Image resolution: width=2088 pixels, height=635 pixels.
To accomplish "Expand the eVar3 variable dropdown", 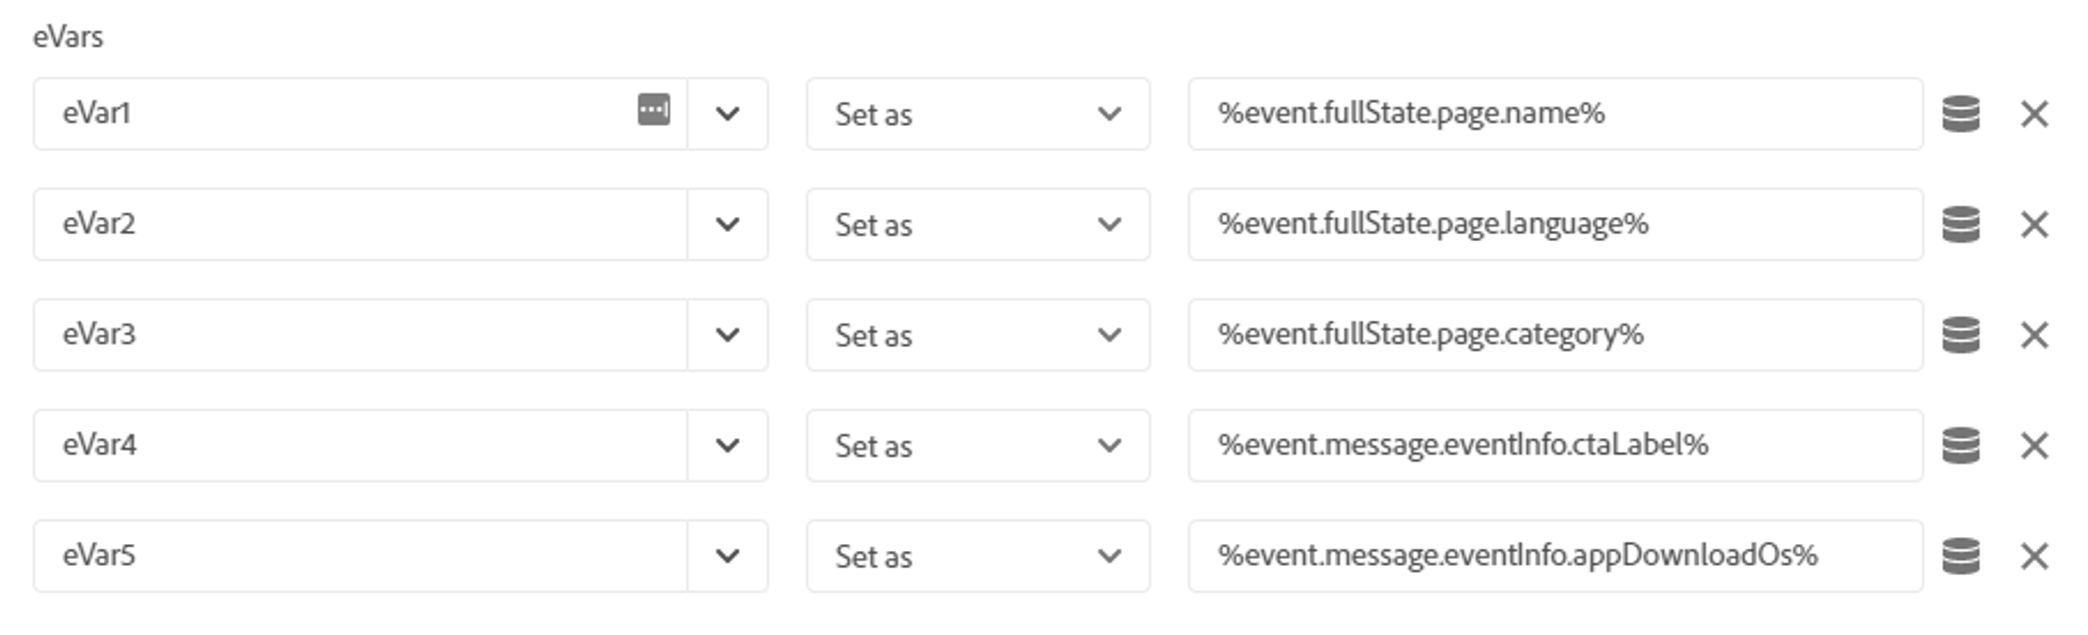I will (x=728, y=335).
